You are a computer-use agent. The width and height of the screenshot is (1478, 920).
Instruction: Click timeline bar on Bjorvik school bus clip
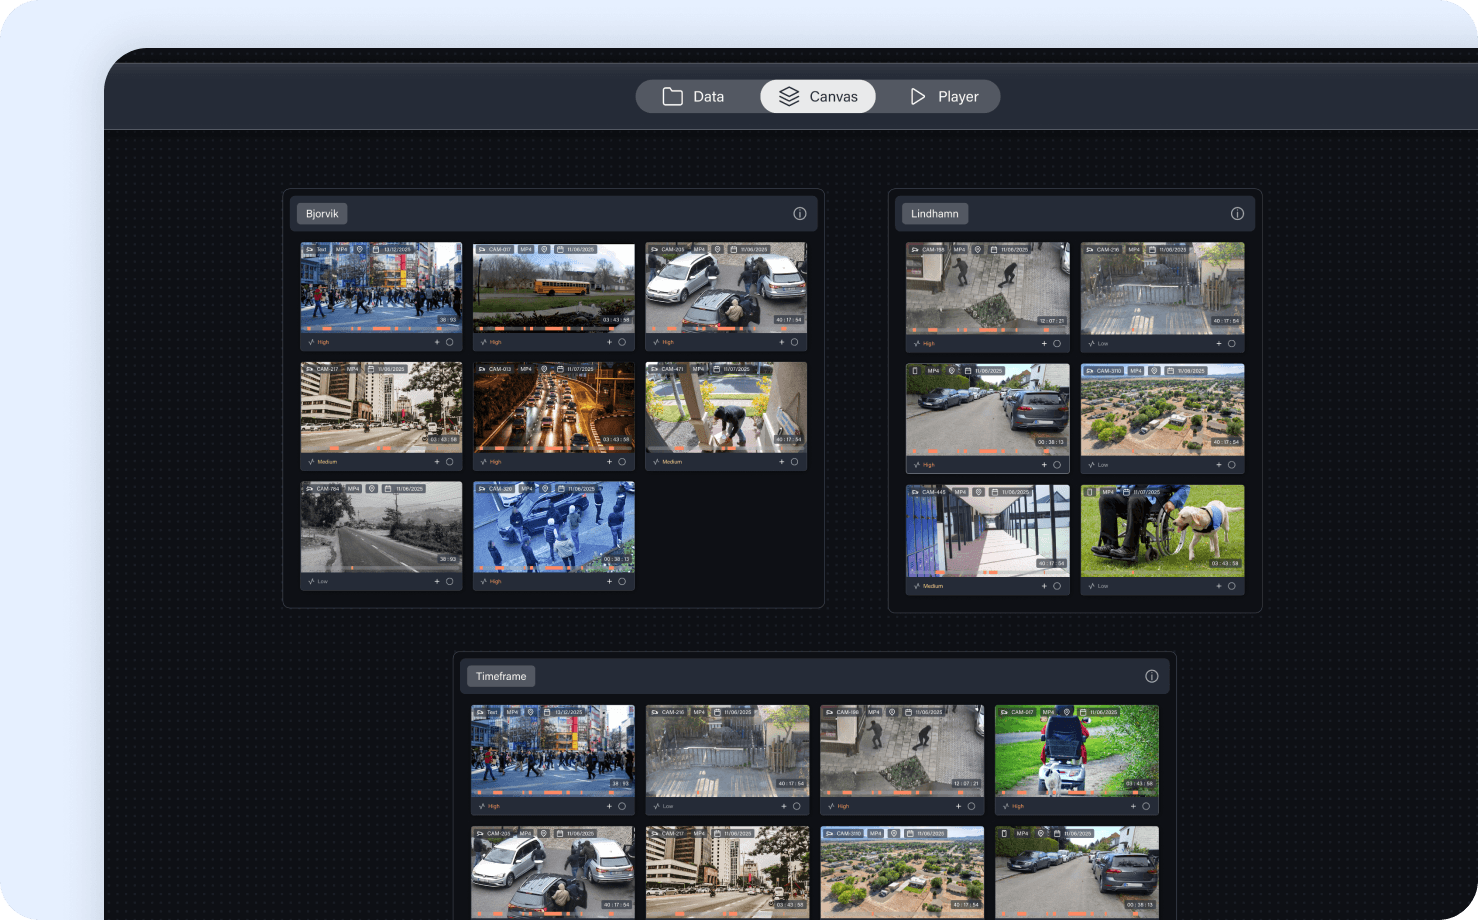point(553,328)
